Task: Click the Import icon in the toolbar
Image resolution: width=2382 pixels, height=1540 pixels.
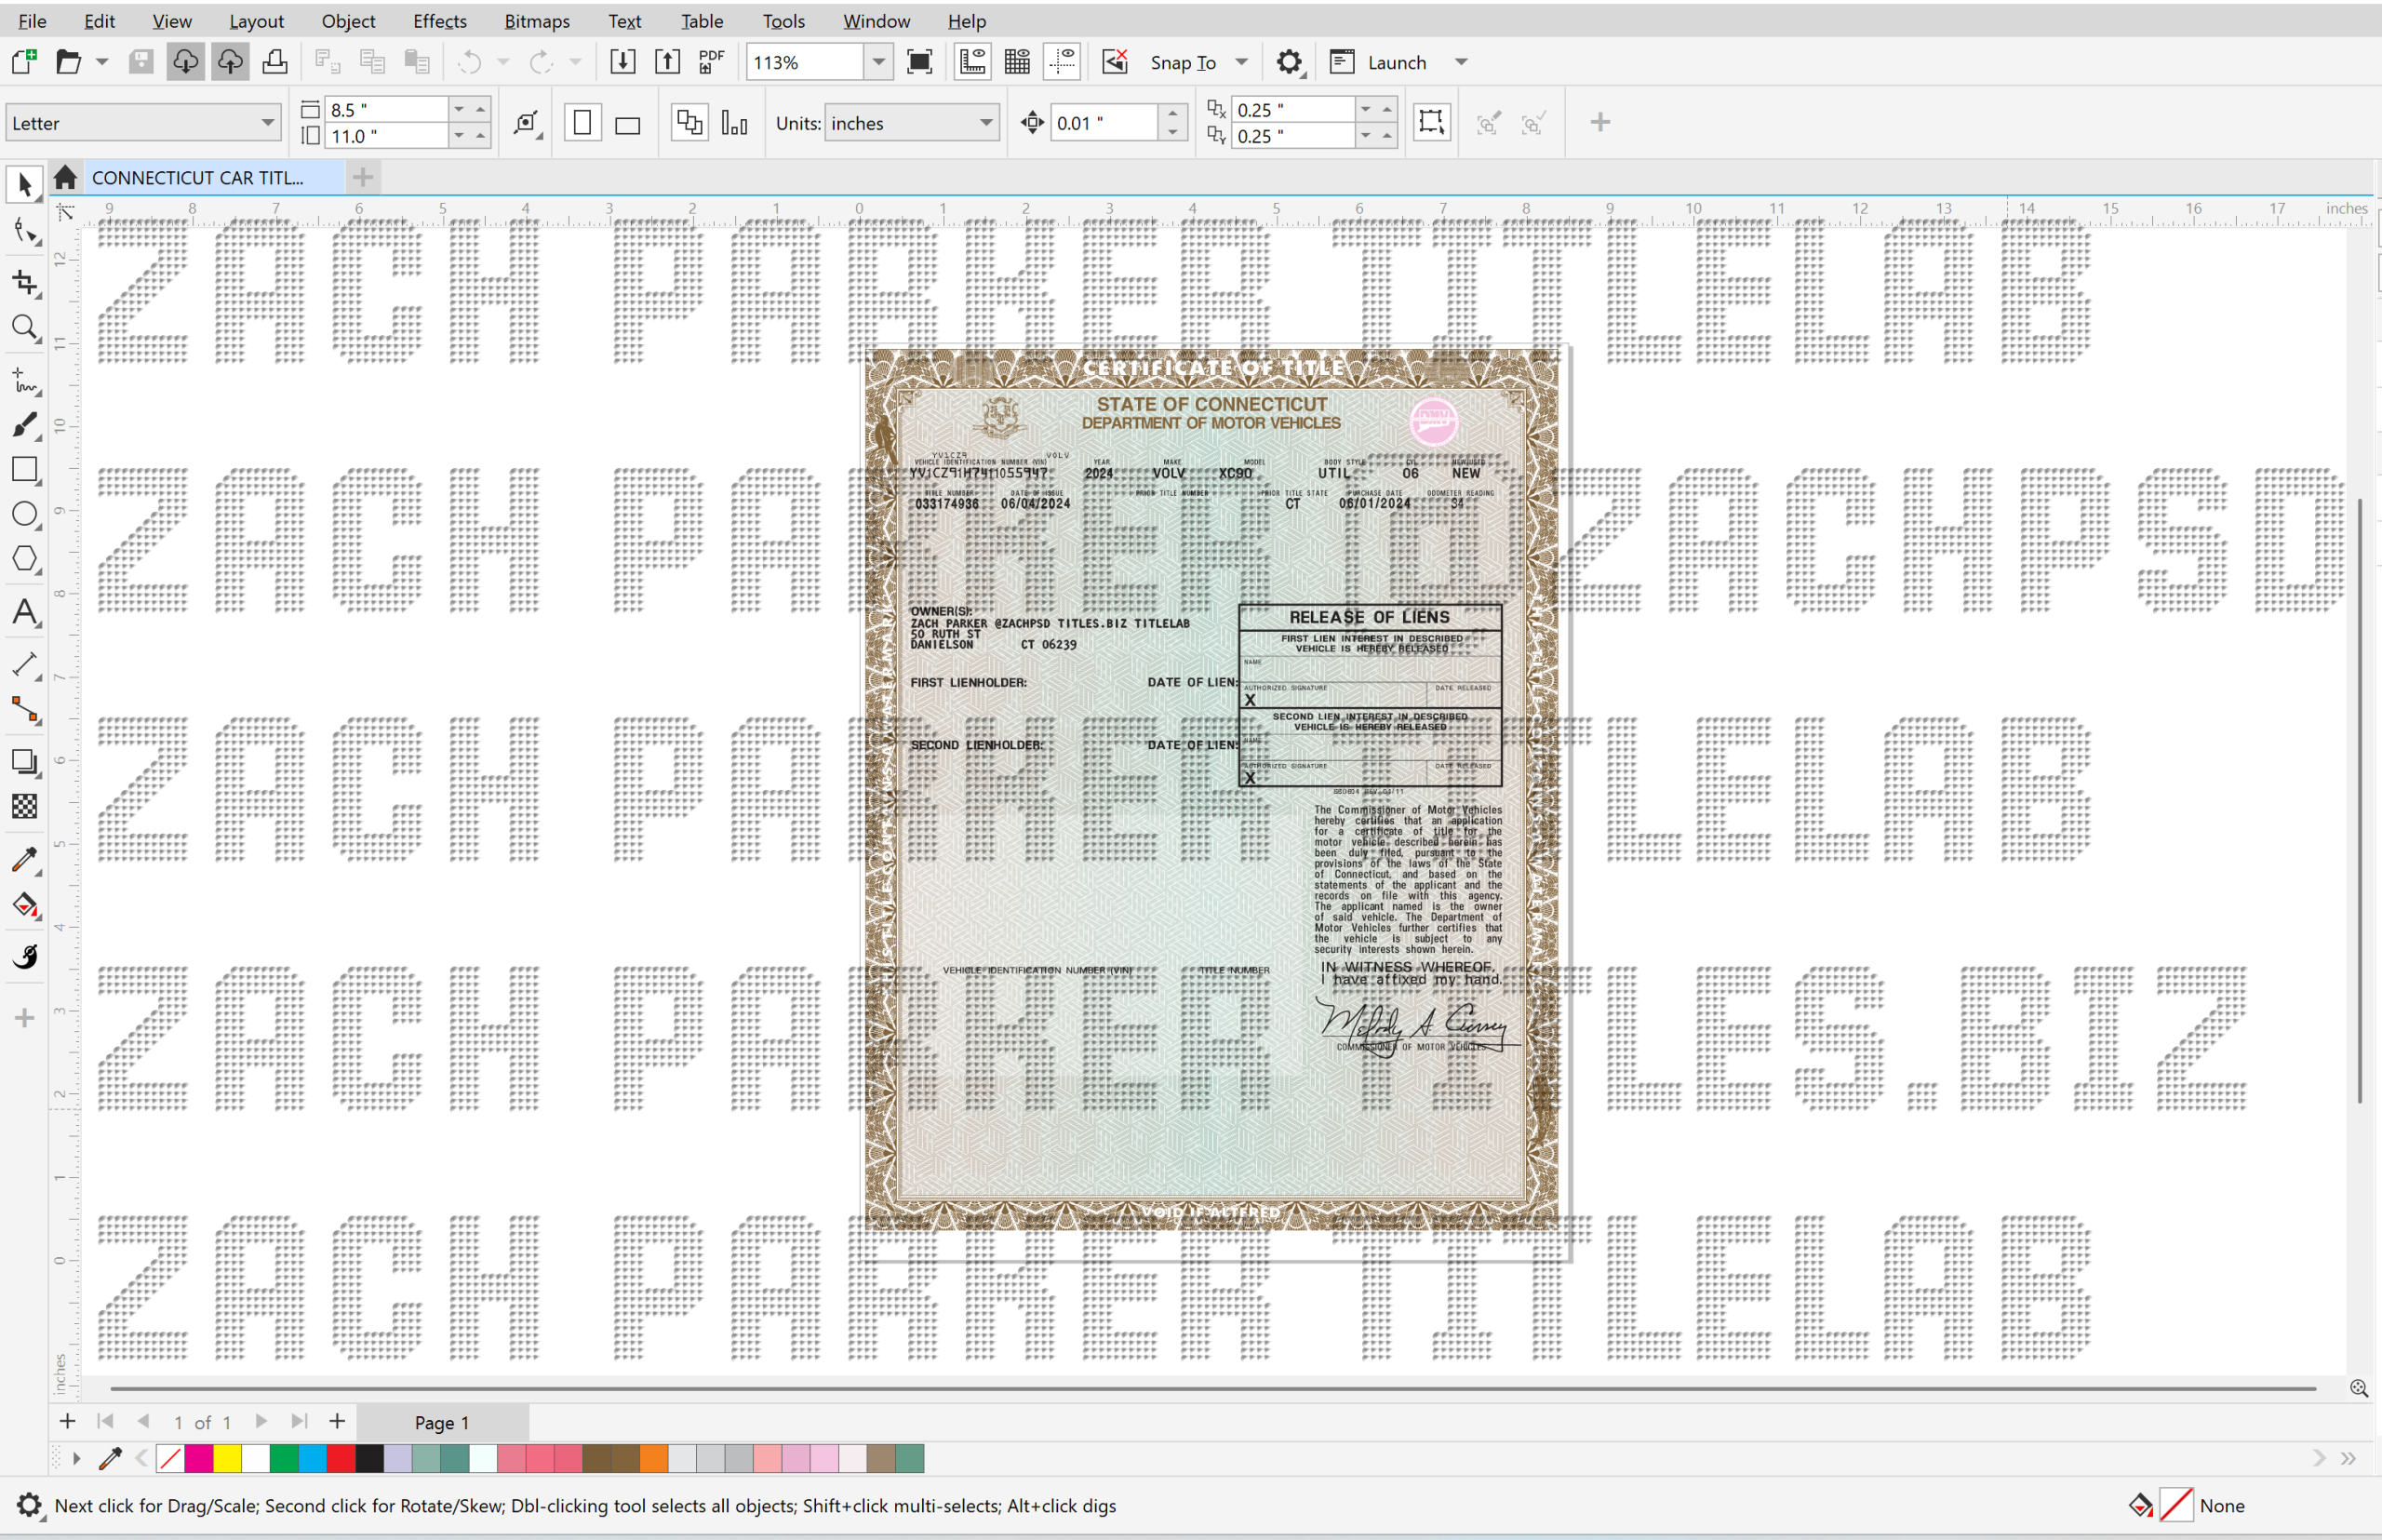Action: click(x=622, y=62)
